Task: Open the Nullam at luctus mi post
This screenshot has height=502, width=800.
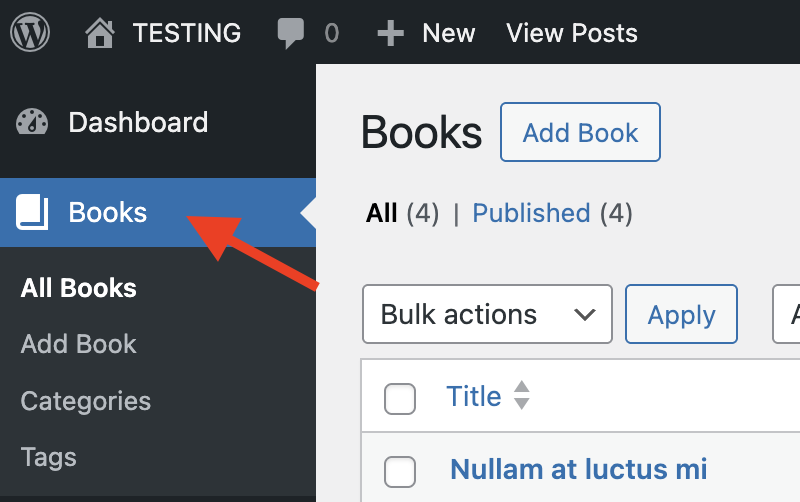Action: coord(579,468)
